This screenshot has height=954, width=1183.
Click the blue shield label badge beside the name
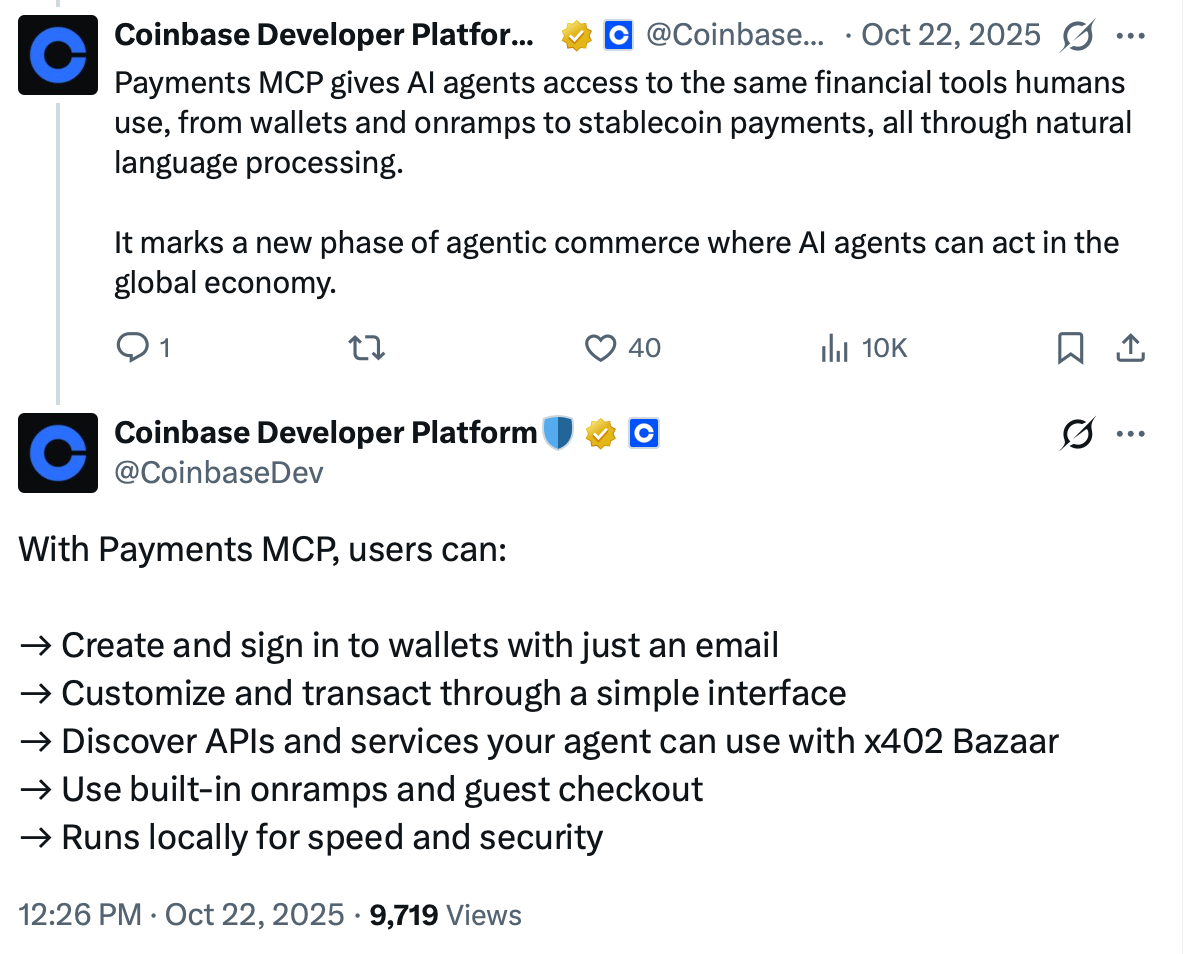557,432
